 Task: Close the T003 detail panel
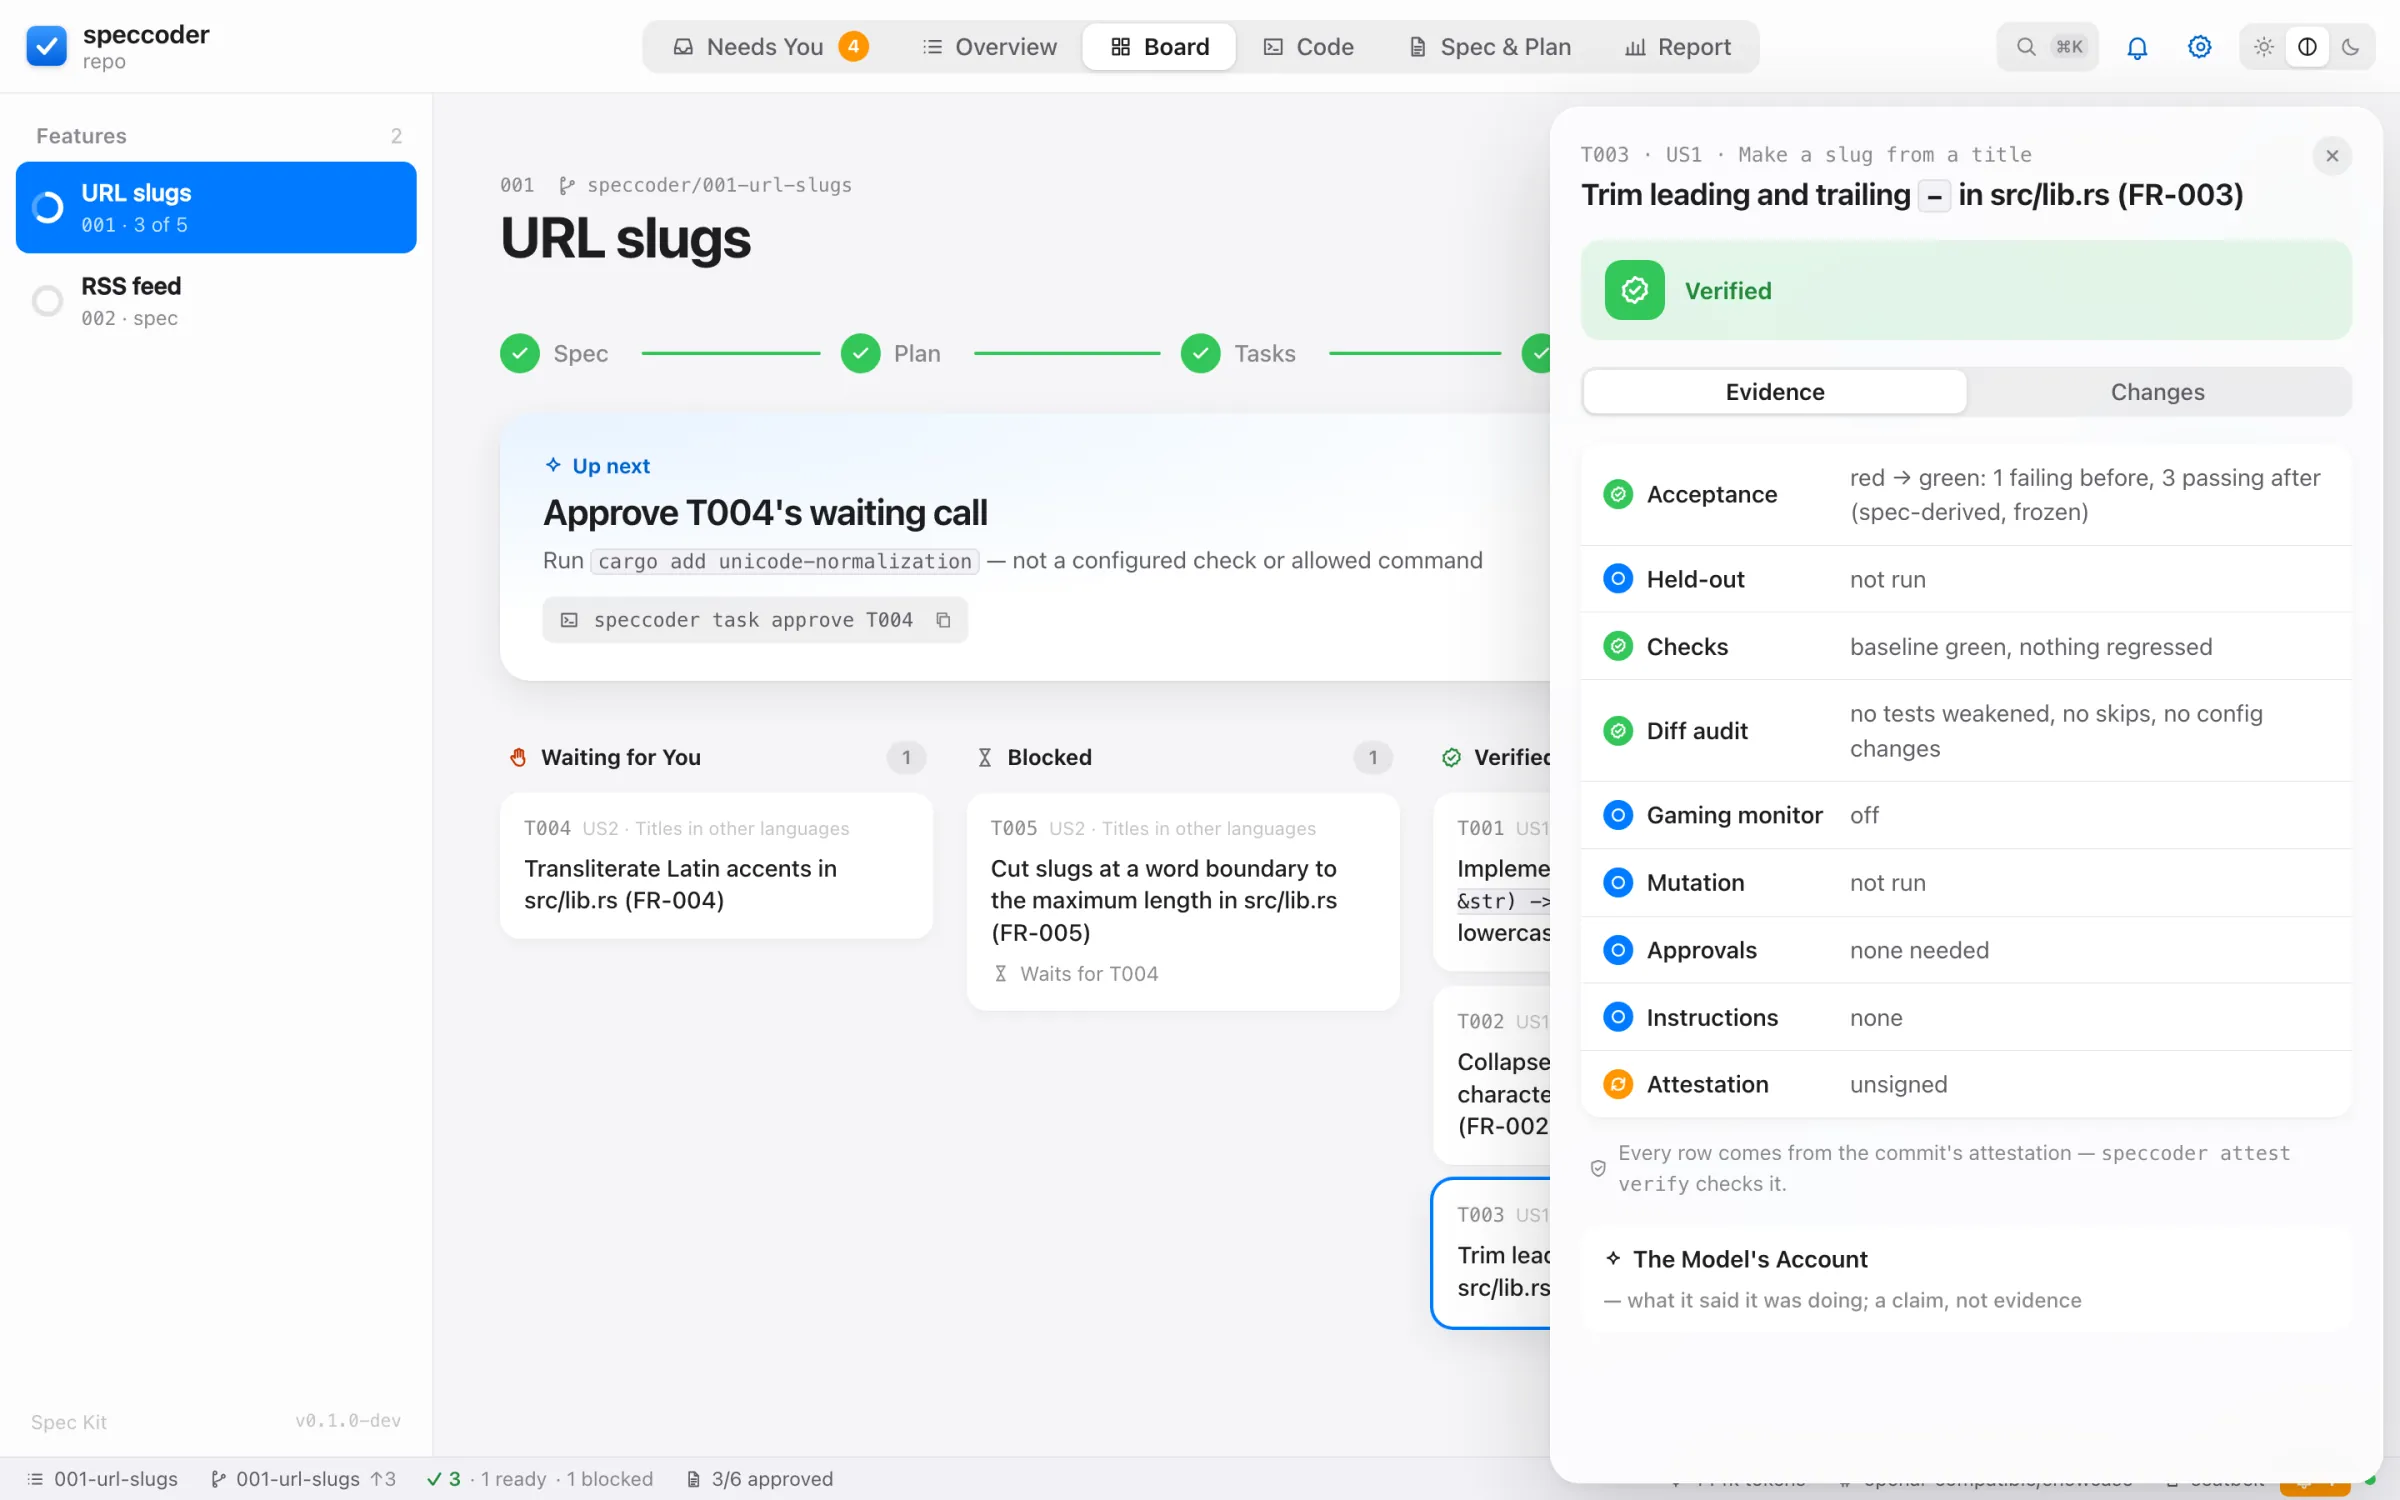[x=2332, y=156]
